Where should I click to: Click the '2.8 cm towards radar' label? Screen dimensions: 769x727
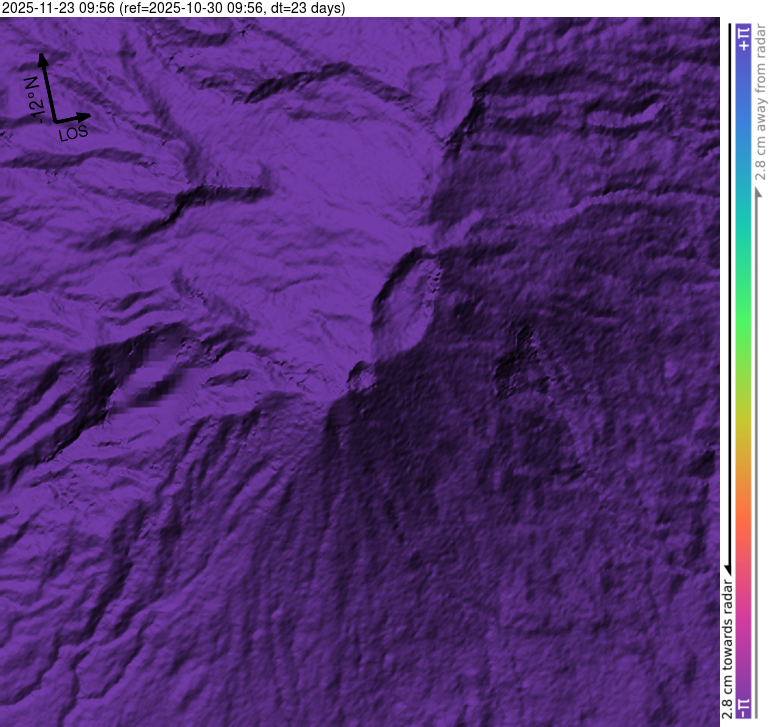pyautogui.click(x=728, y=650)
